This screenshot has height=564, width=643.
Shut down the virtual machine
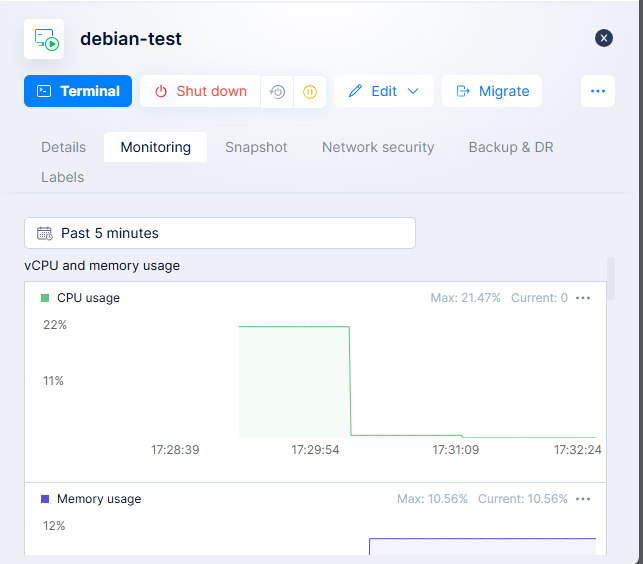[x=200, y=91]
